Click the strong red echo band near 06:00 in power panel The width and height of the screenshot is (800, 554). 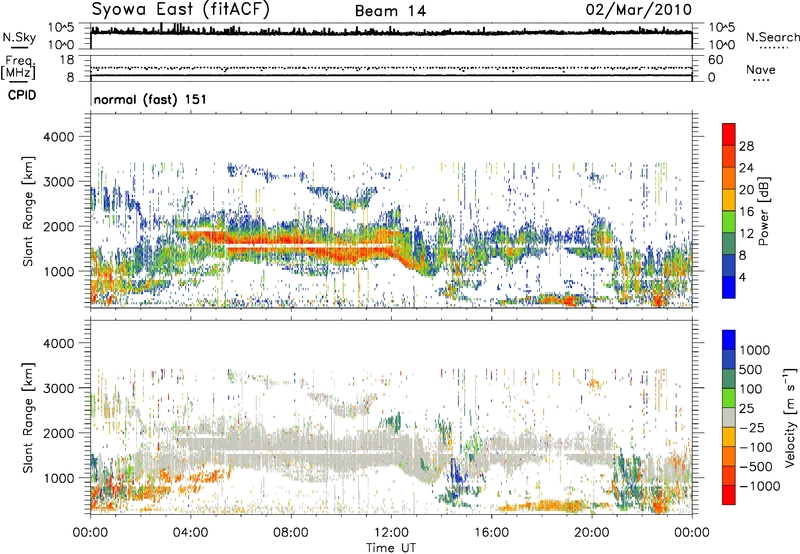[x=241, y=240]
